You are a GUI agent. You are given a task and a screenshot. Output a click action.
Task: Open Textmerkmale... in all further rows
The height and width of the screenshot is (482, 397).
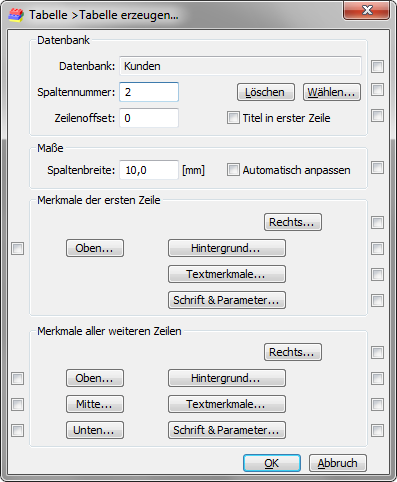pyautogui.click(x=227, y=404)
